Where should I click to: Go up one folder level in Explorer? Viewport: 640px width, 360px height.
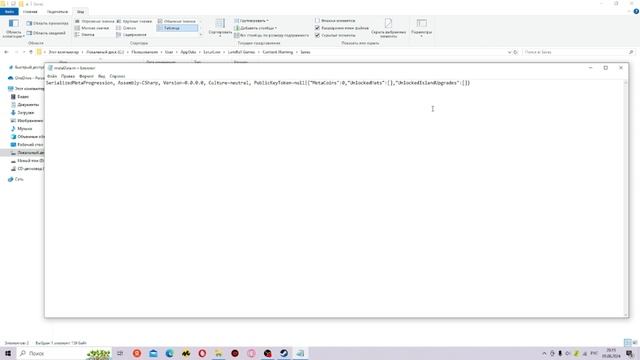[x=31, y=52]
